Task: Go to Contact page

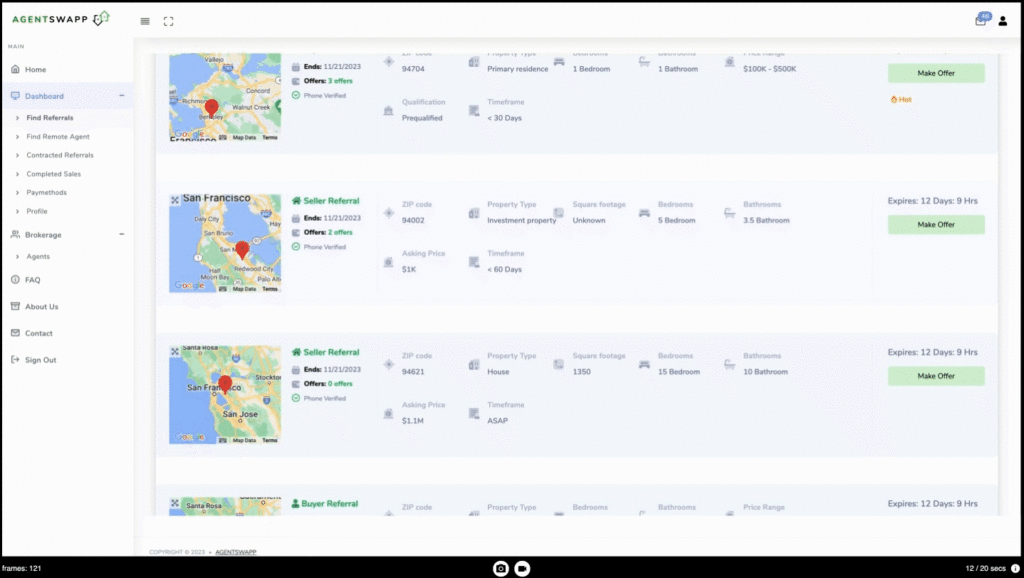Action: tap(39, 333)
